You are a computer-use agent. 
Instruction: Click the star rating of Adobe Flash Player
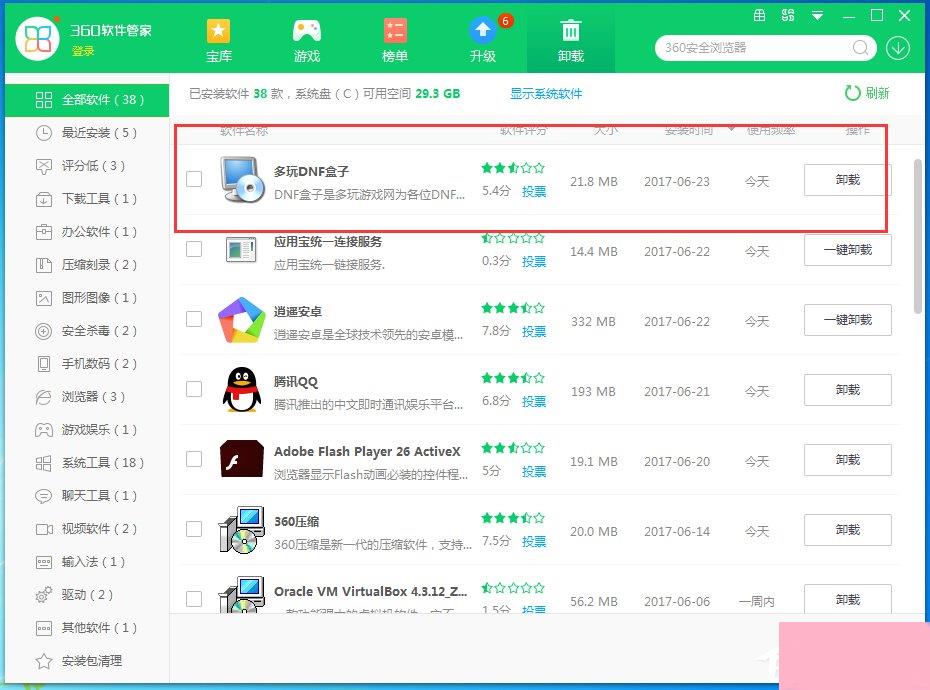point(512,448)
